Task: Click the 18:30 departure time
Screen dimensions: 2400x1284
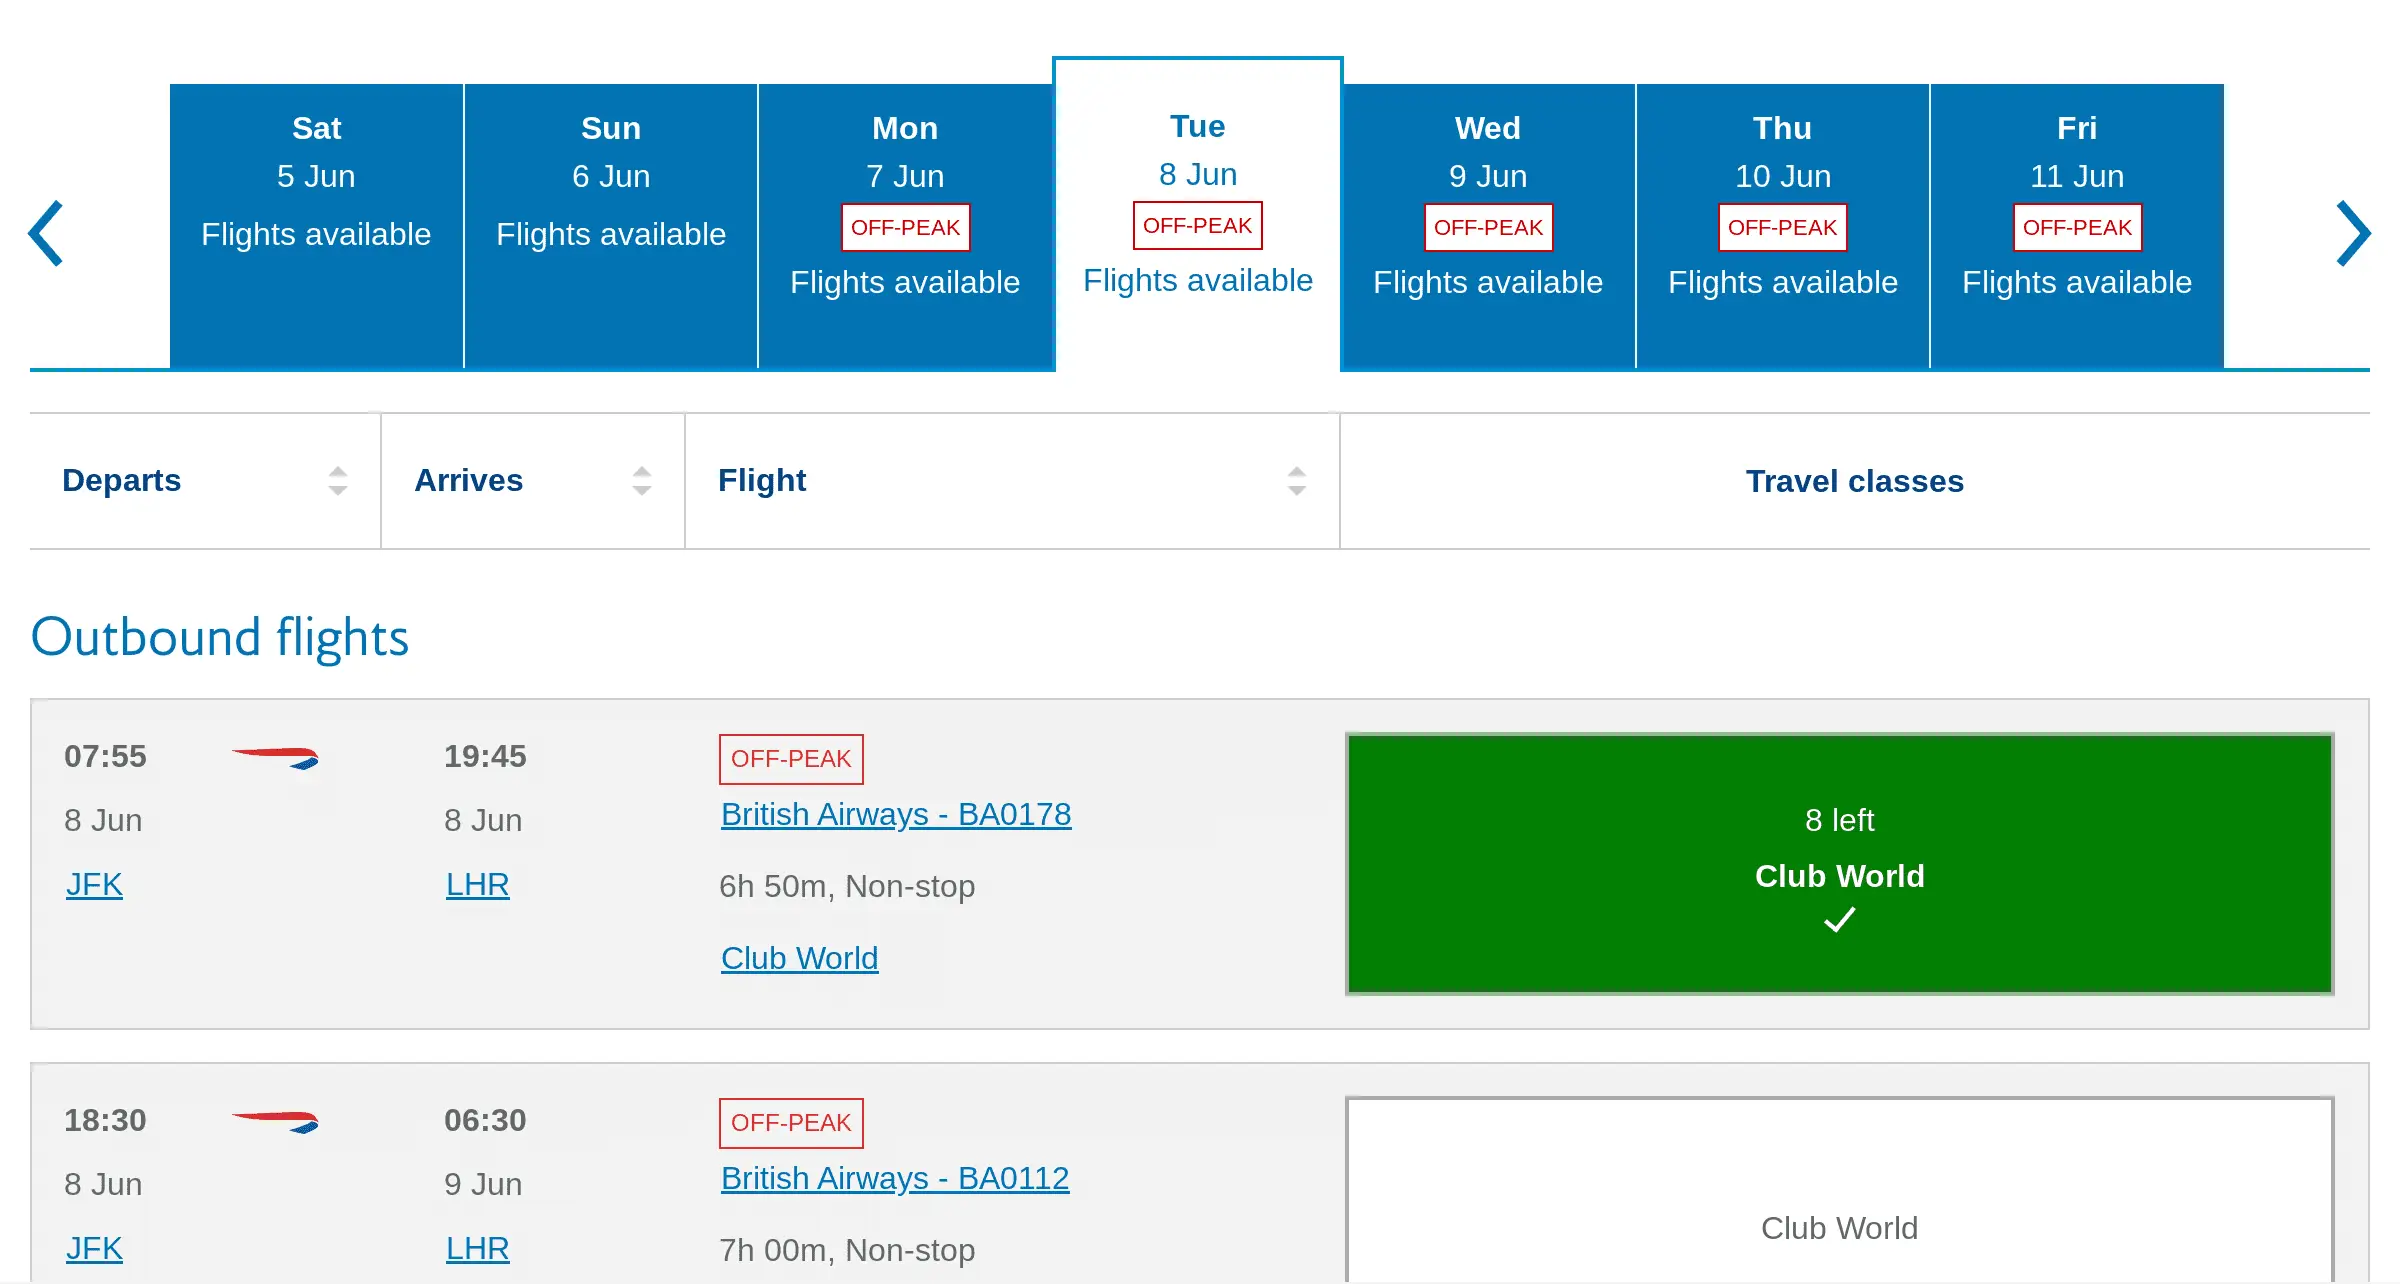Action: point(105,1120)
